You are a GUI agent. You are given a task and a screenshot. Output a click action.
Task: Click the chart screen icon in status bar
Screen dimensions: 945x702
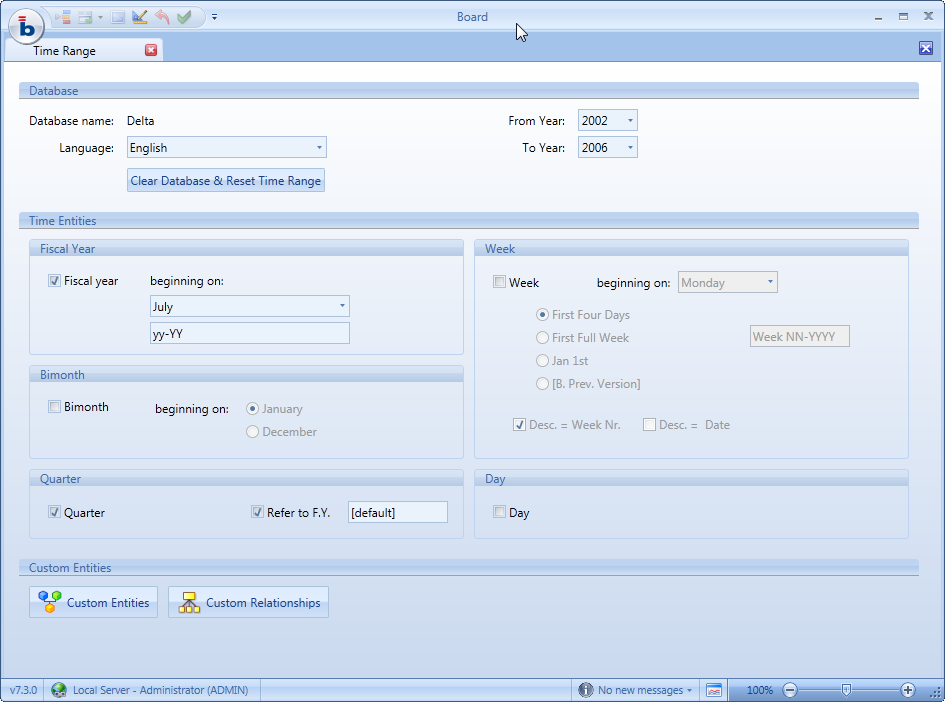point(714,690)
